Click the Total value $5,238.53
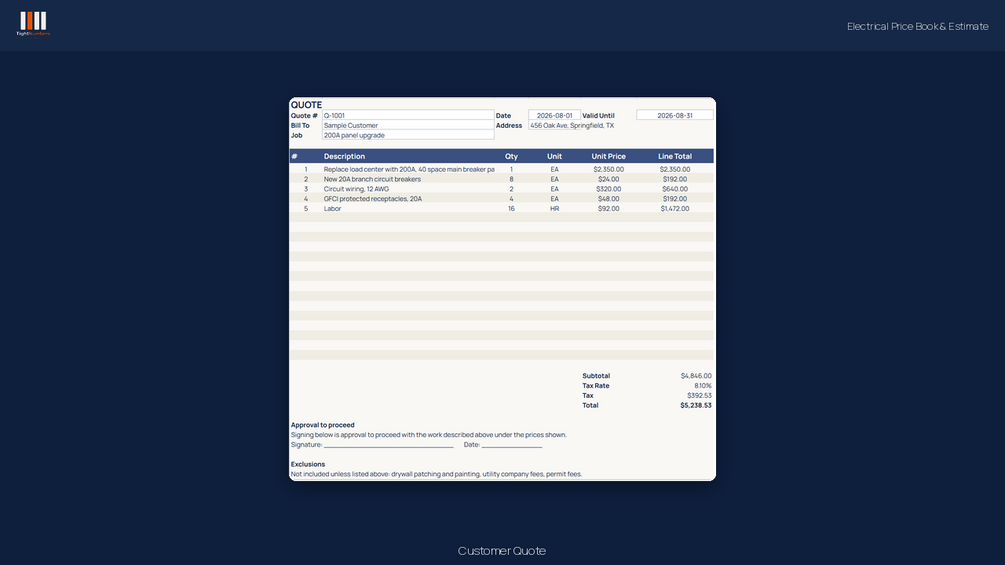 pos(696,405)
